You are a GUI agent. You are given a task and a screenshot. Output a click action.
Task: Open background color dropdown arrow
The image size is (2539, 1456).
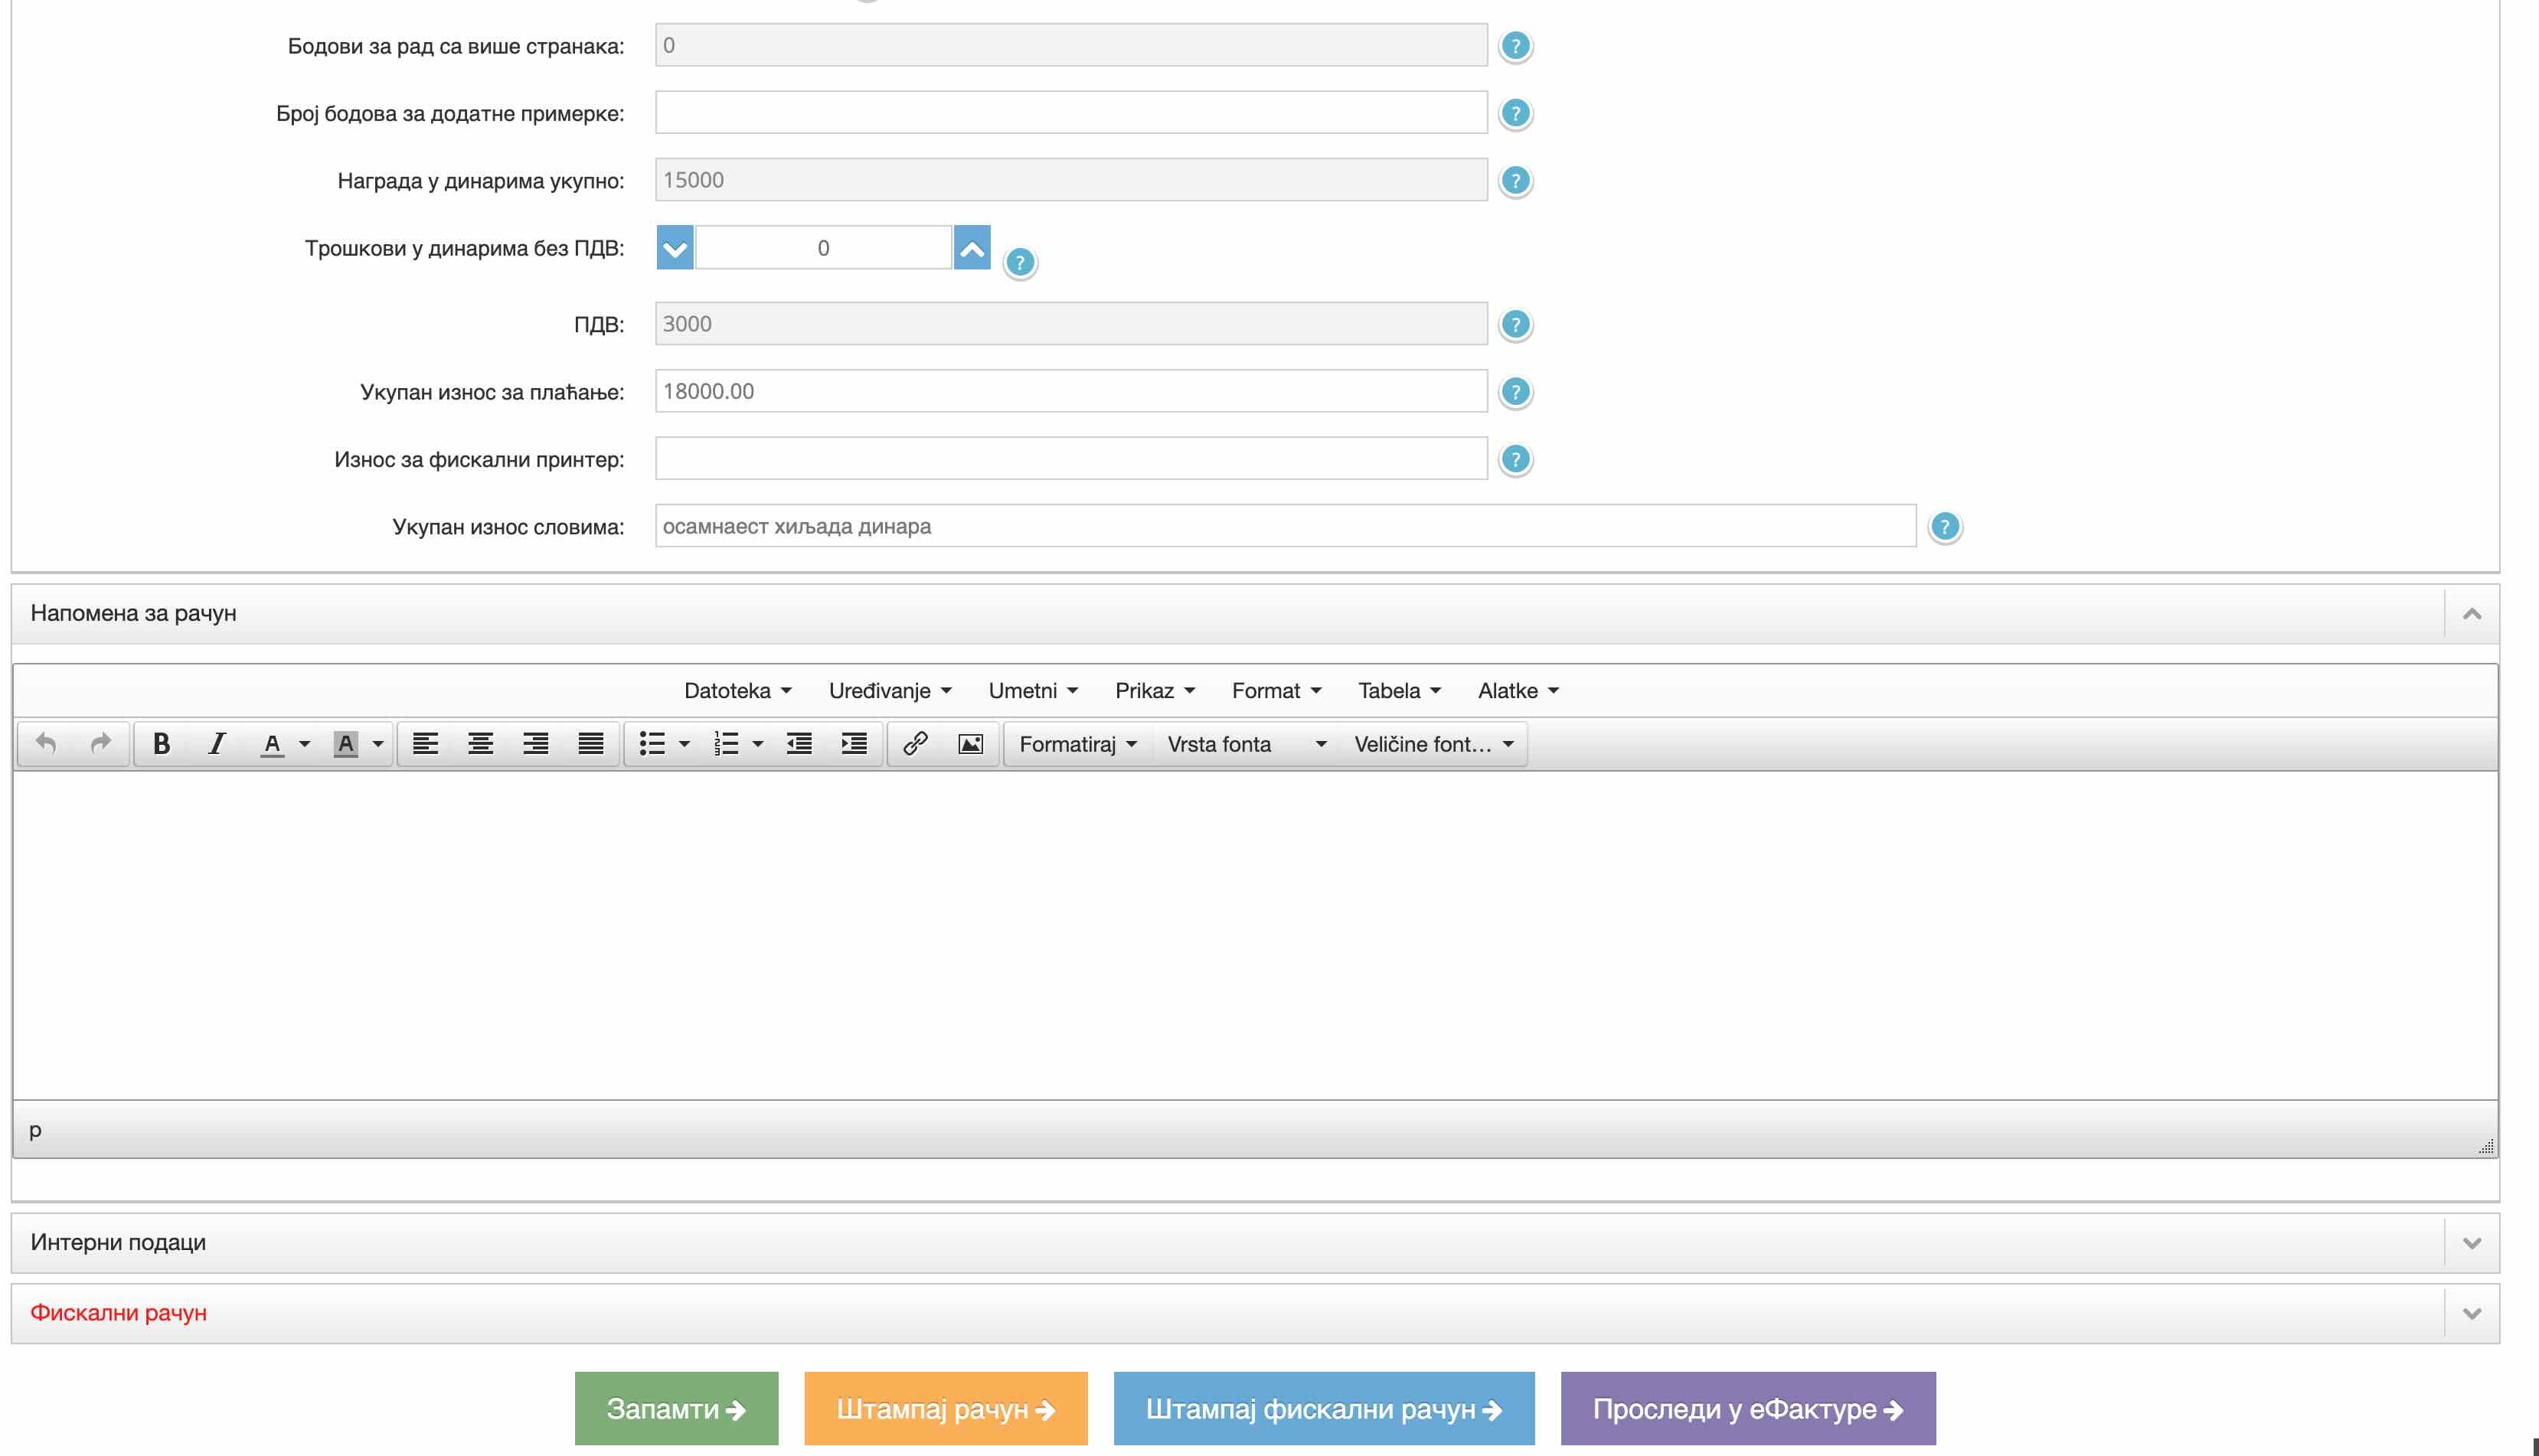click(x=378, y=744)
